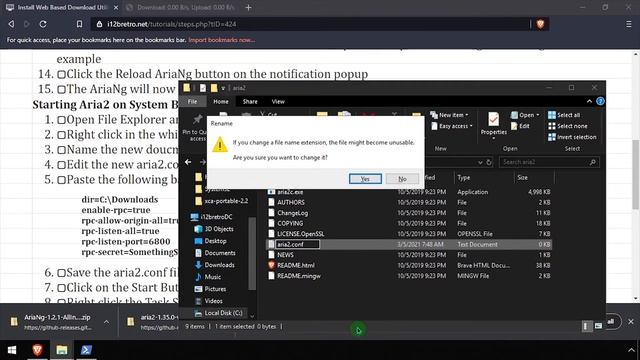640x360 pixels.
Task: Check the Paste the following step checkbox
Action: point(62,180)
